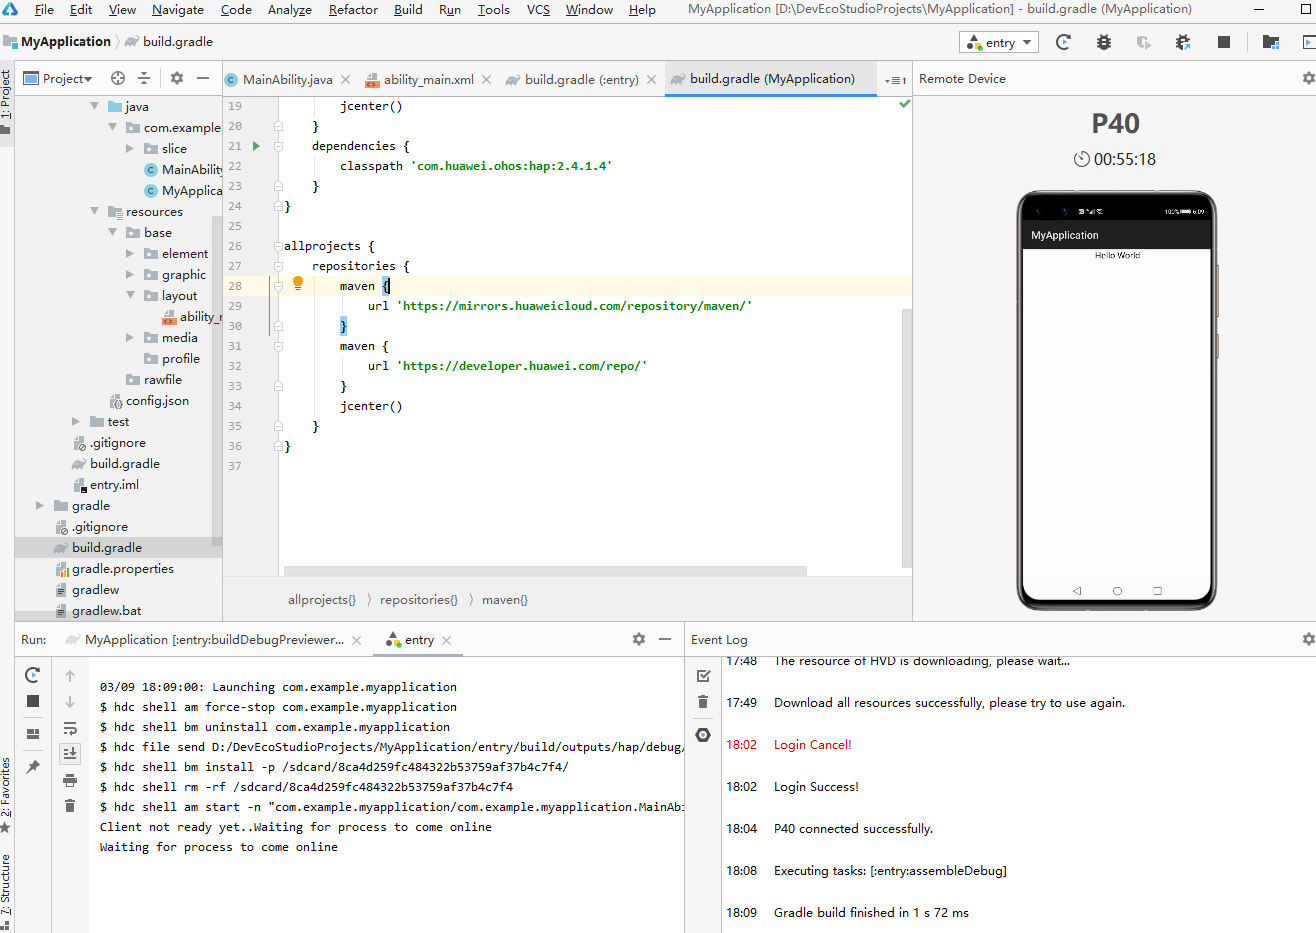Image resolution: width=1316 pixels, height=933 pixels.
Task: Click the home button on P40 device
Action: pyautogui.click(x=1117, y=591)
